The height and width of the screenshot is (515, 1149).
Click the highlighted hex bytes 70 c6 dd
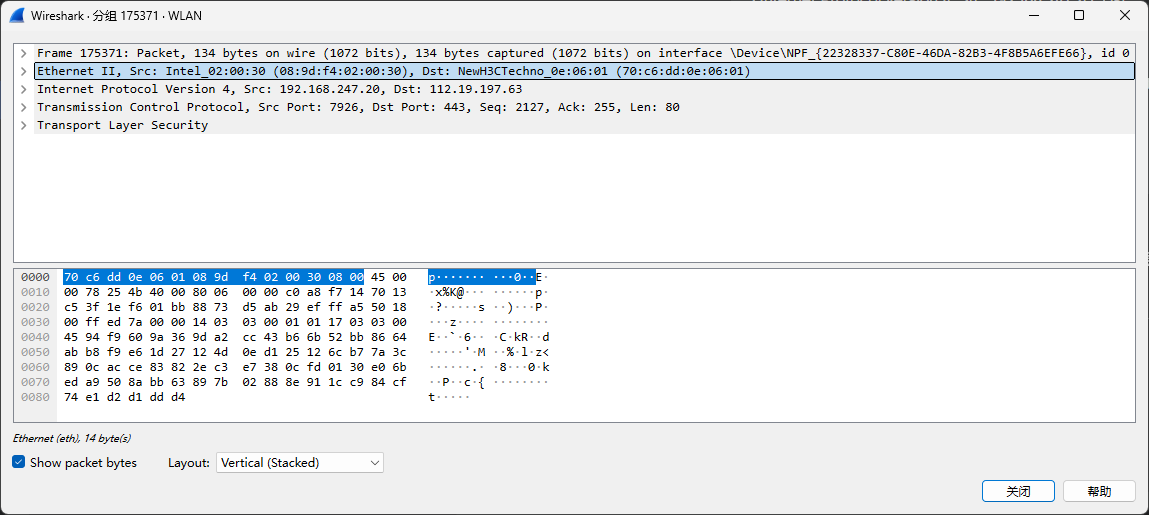pos(90,277)
